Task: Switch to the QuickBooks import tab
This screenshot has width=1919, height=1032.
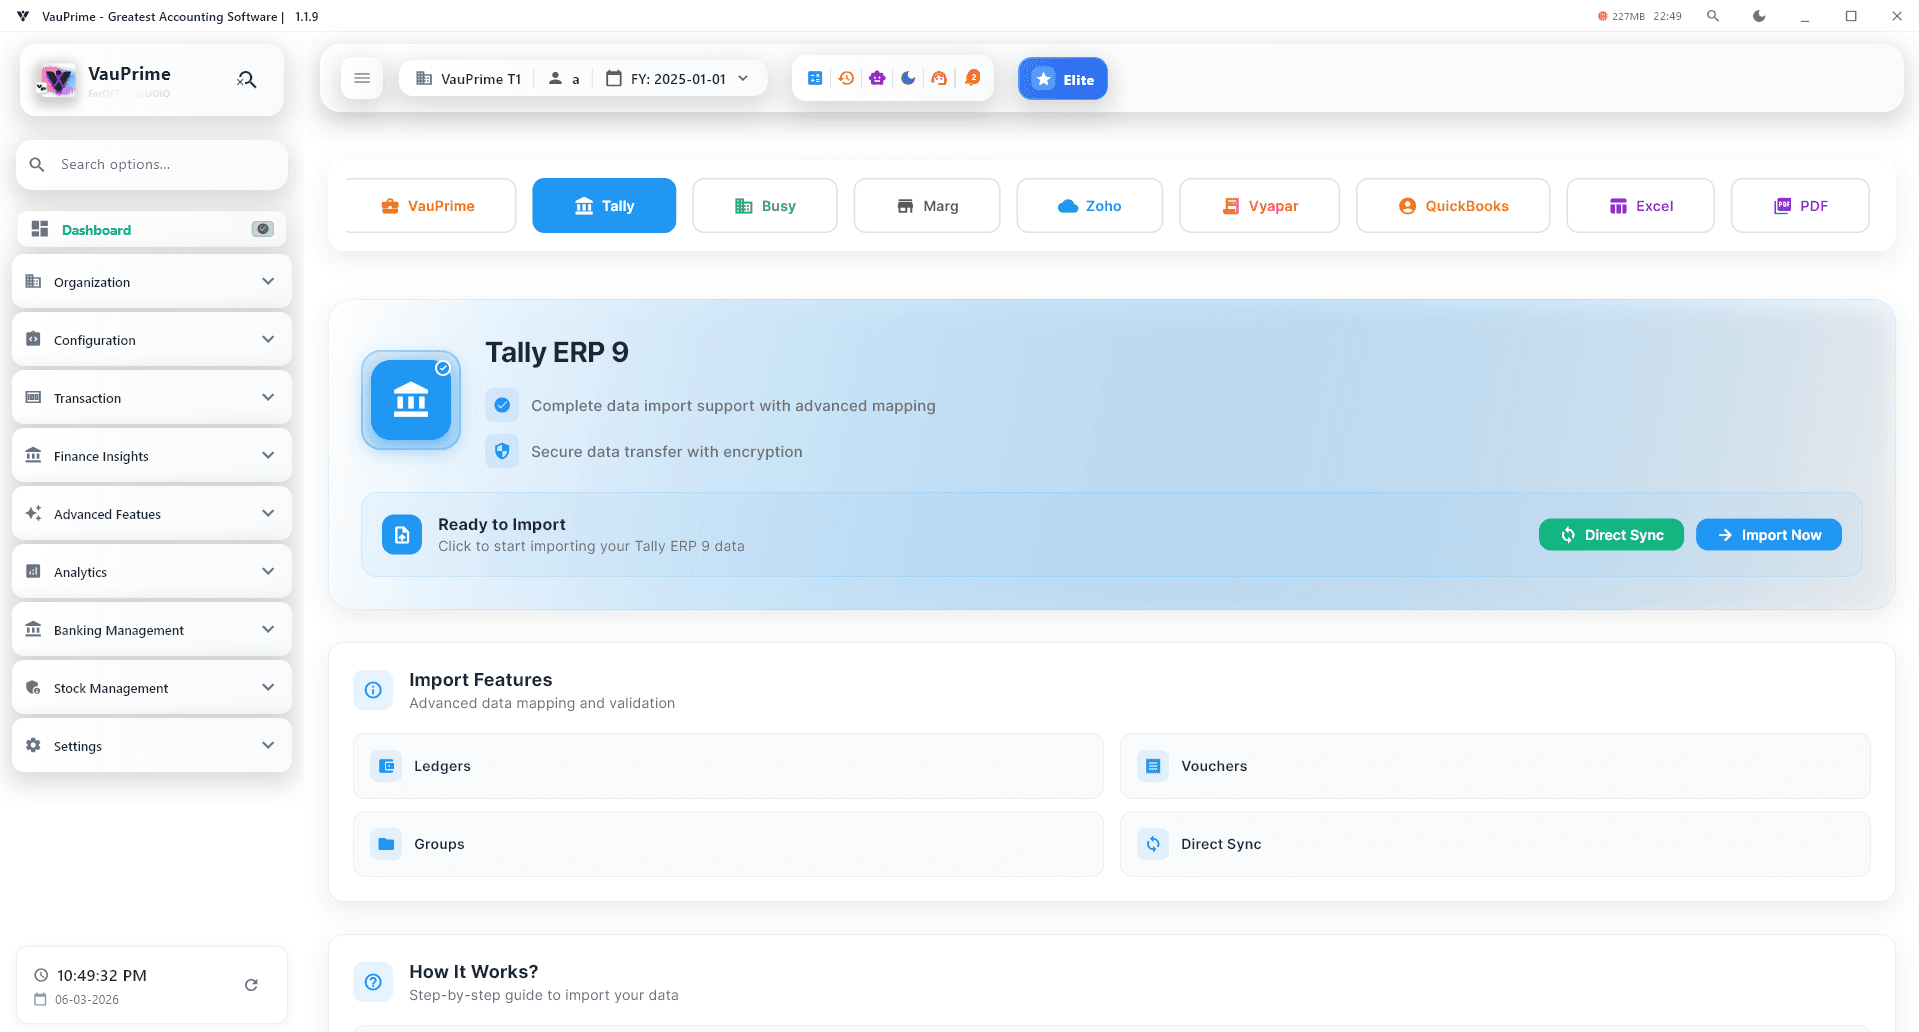Action: (x=1453, y=206)
